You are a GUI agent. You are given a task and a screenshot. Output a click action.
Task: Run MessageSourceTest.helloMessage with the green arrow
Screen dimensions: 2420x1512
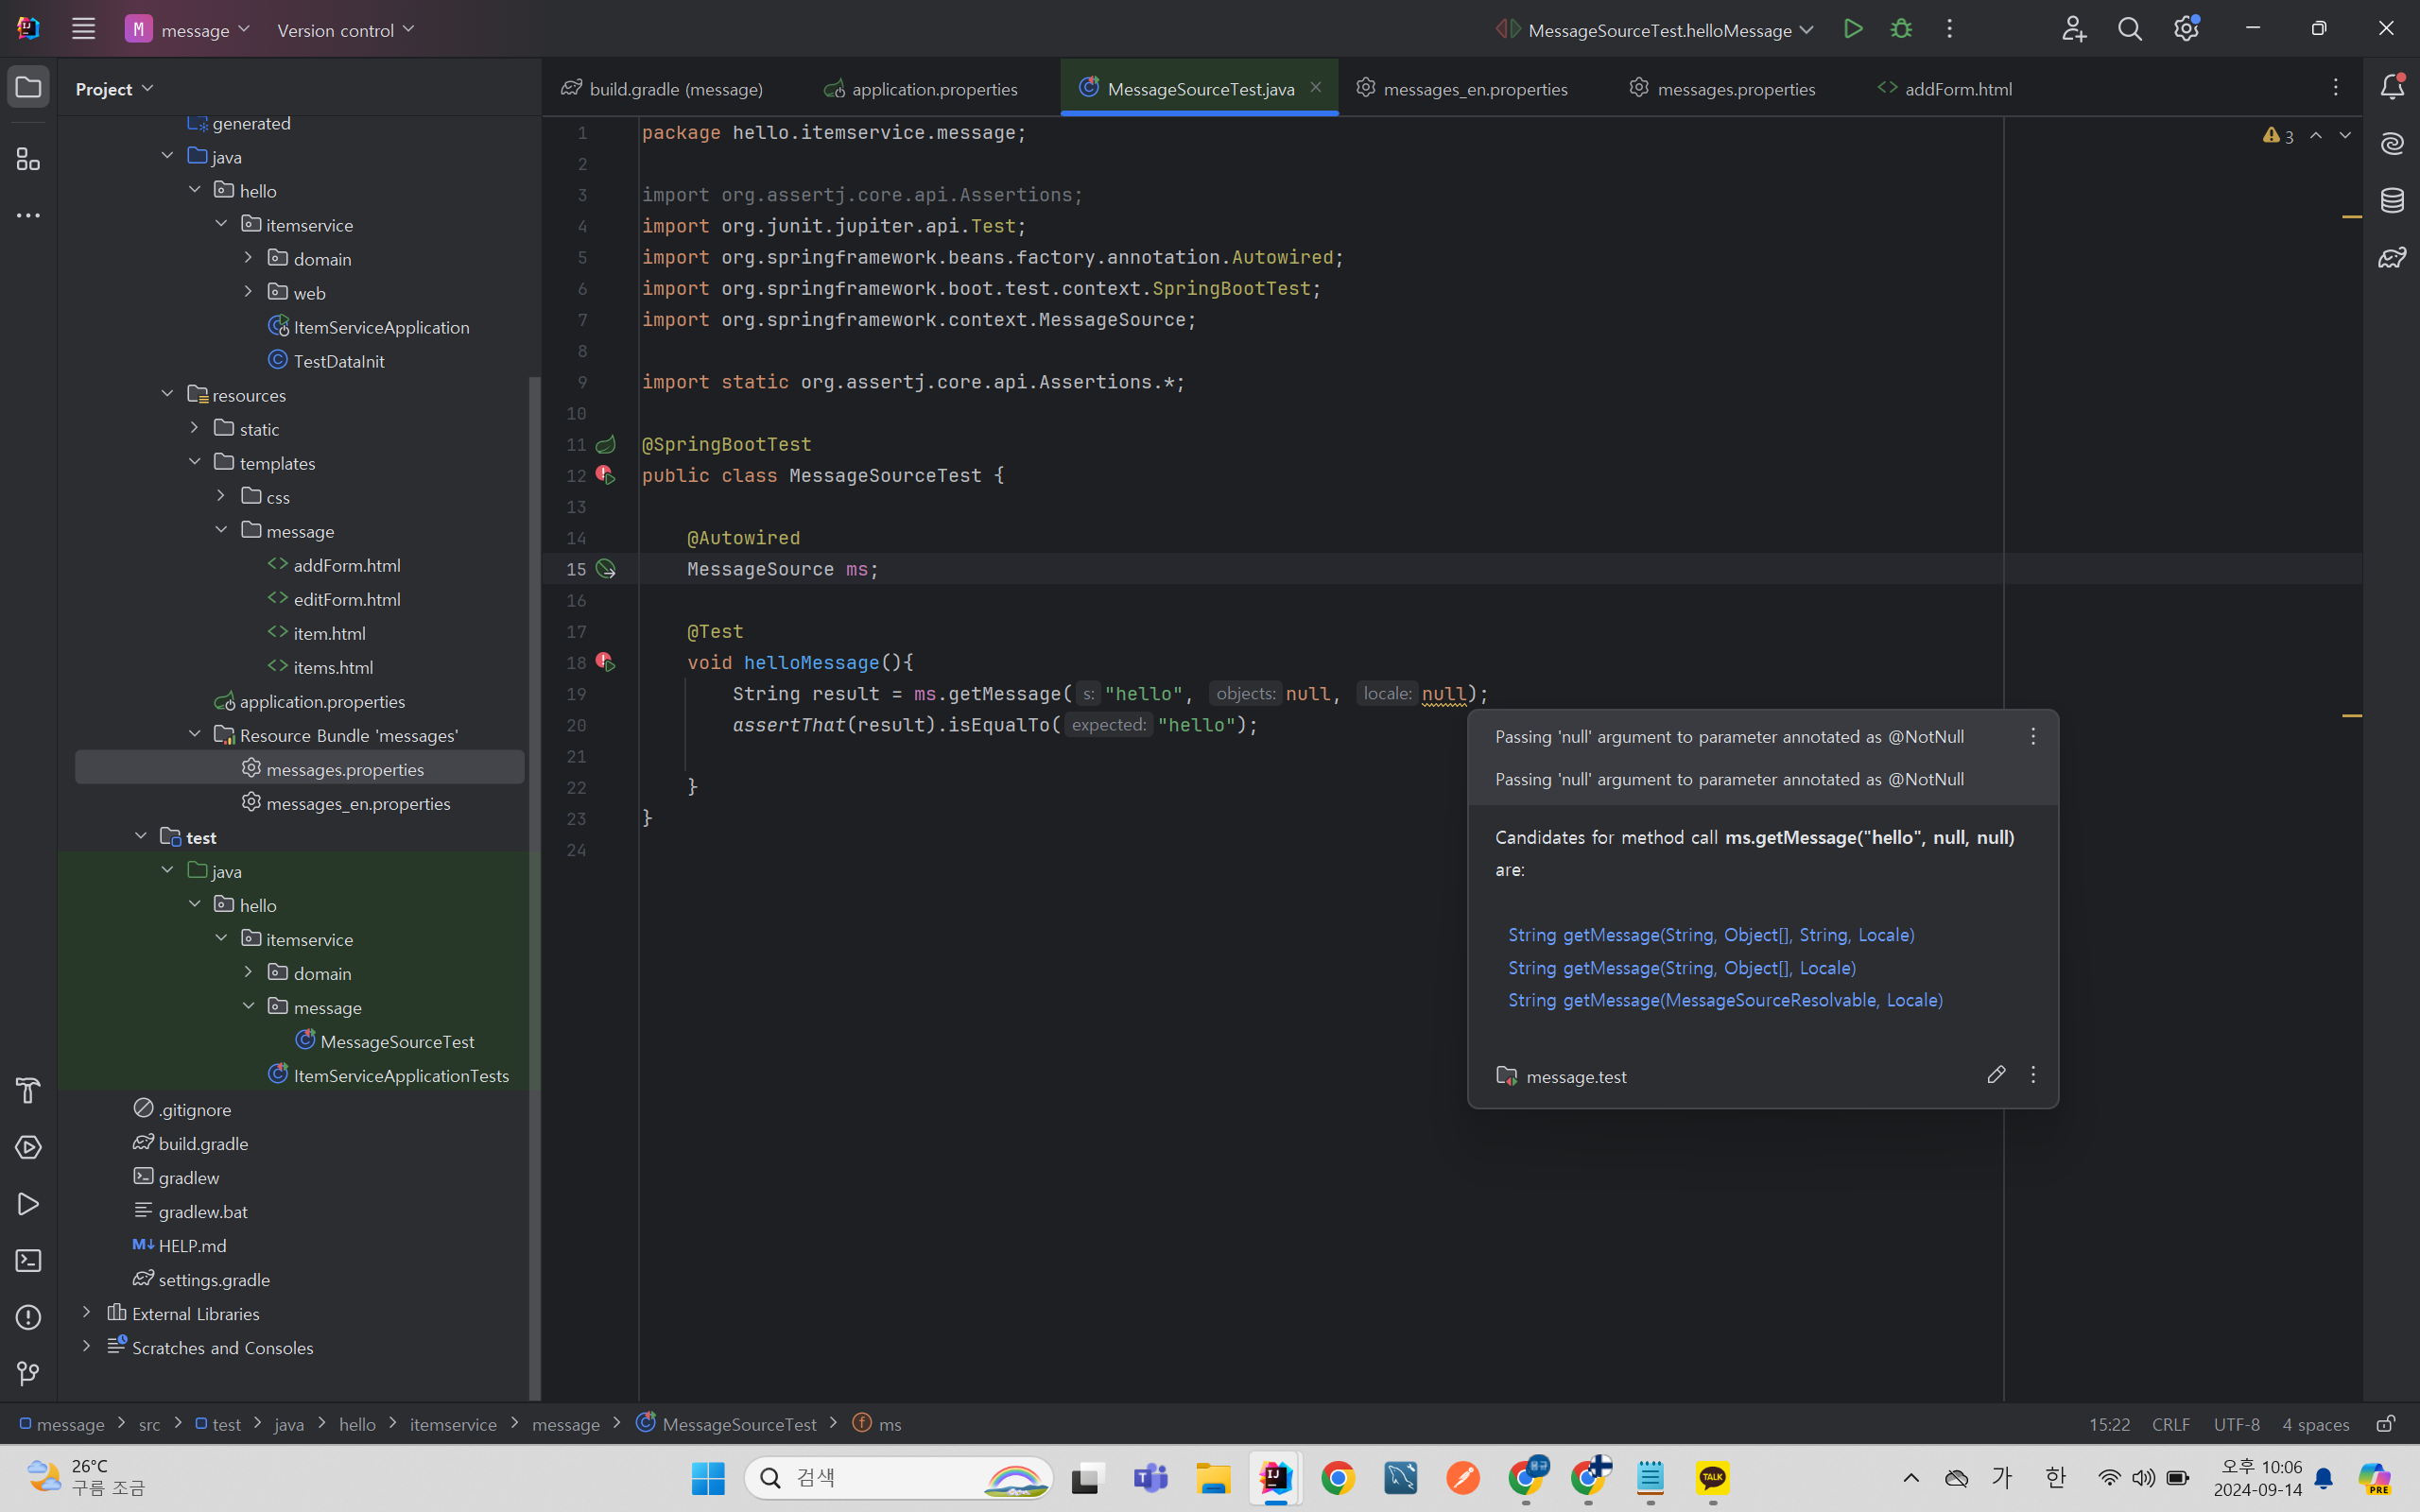[x=1853, y=29]
